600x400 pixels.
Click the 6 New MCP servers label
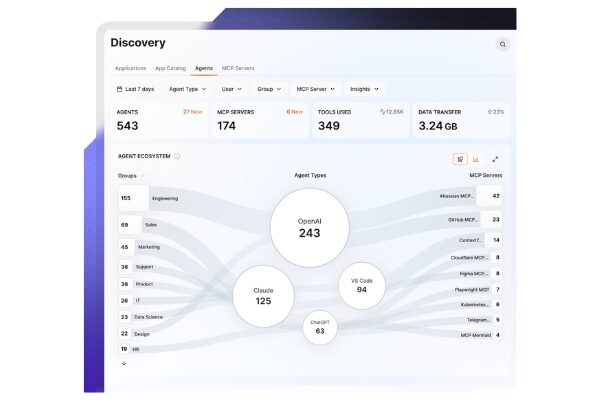point(295,112)
